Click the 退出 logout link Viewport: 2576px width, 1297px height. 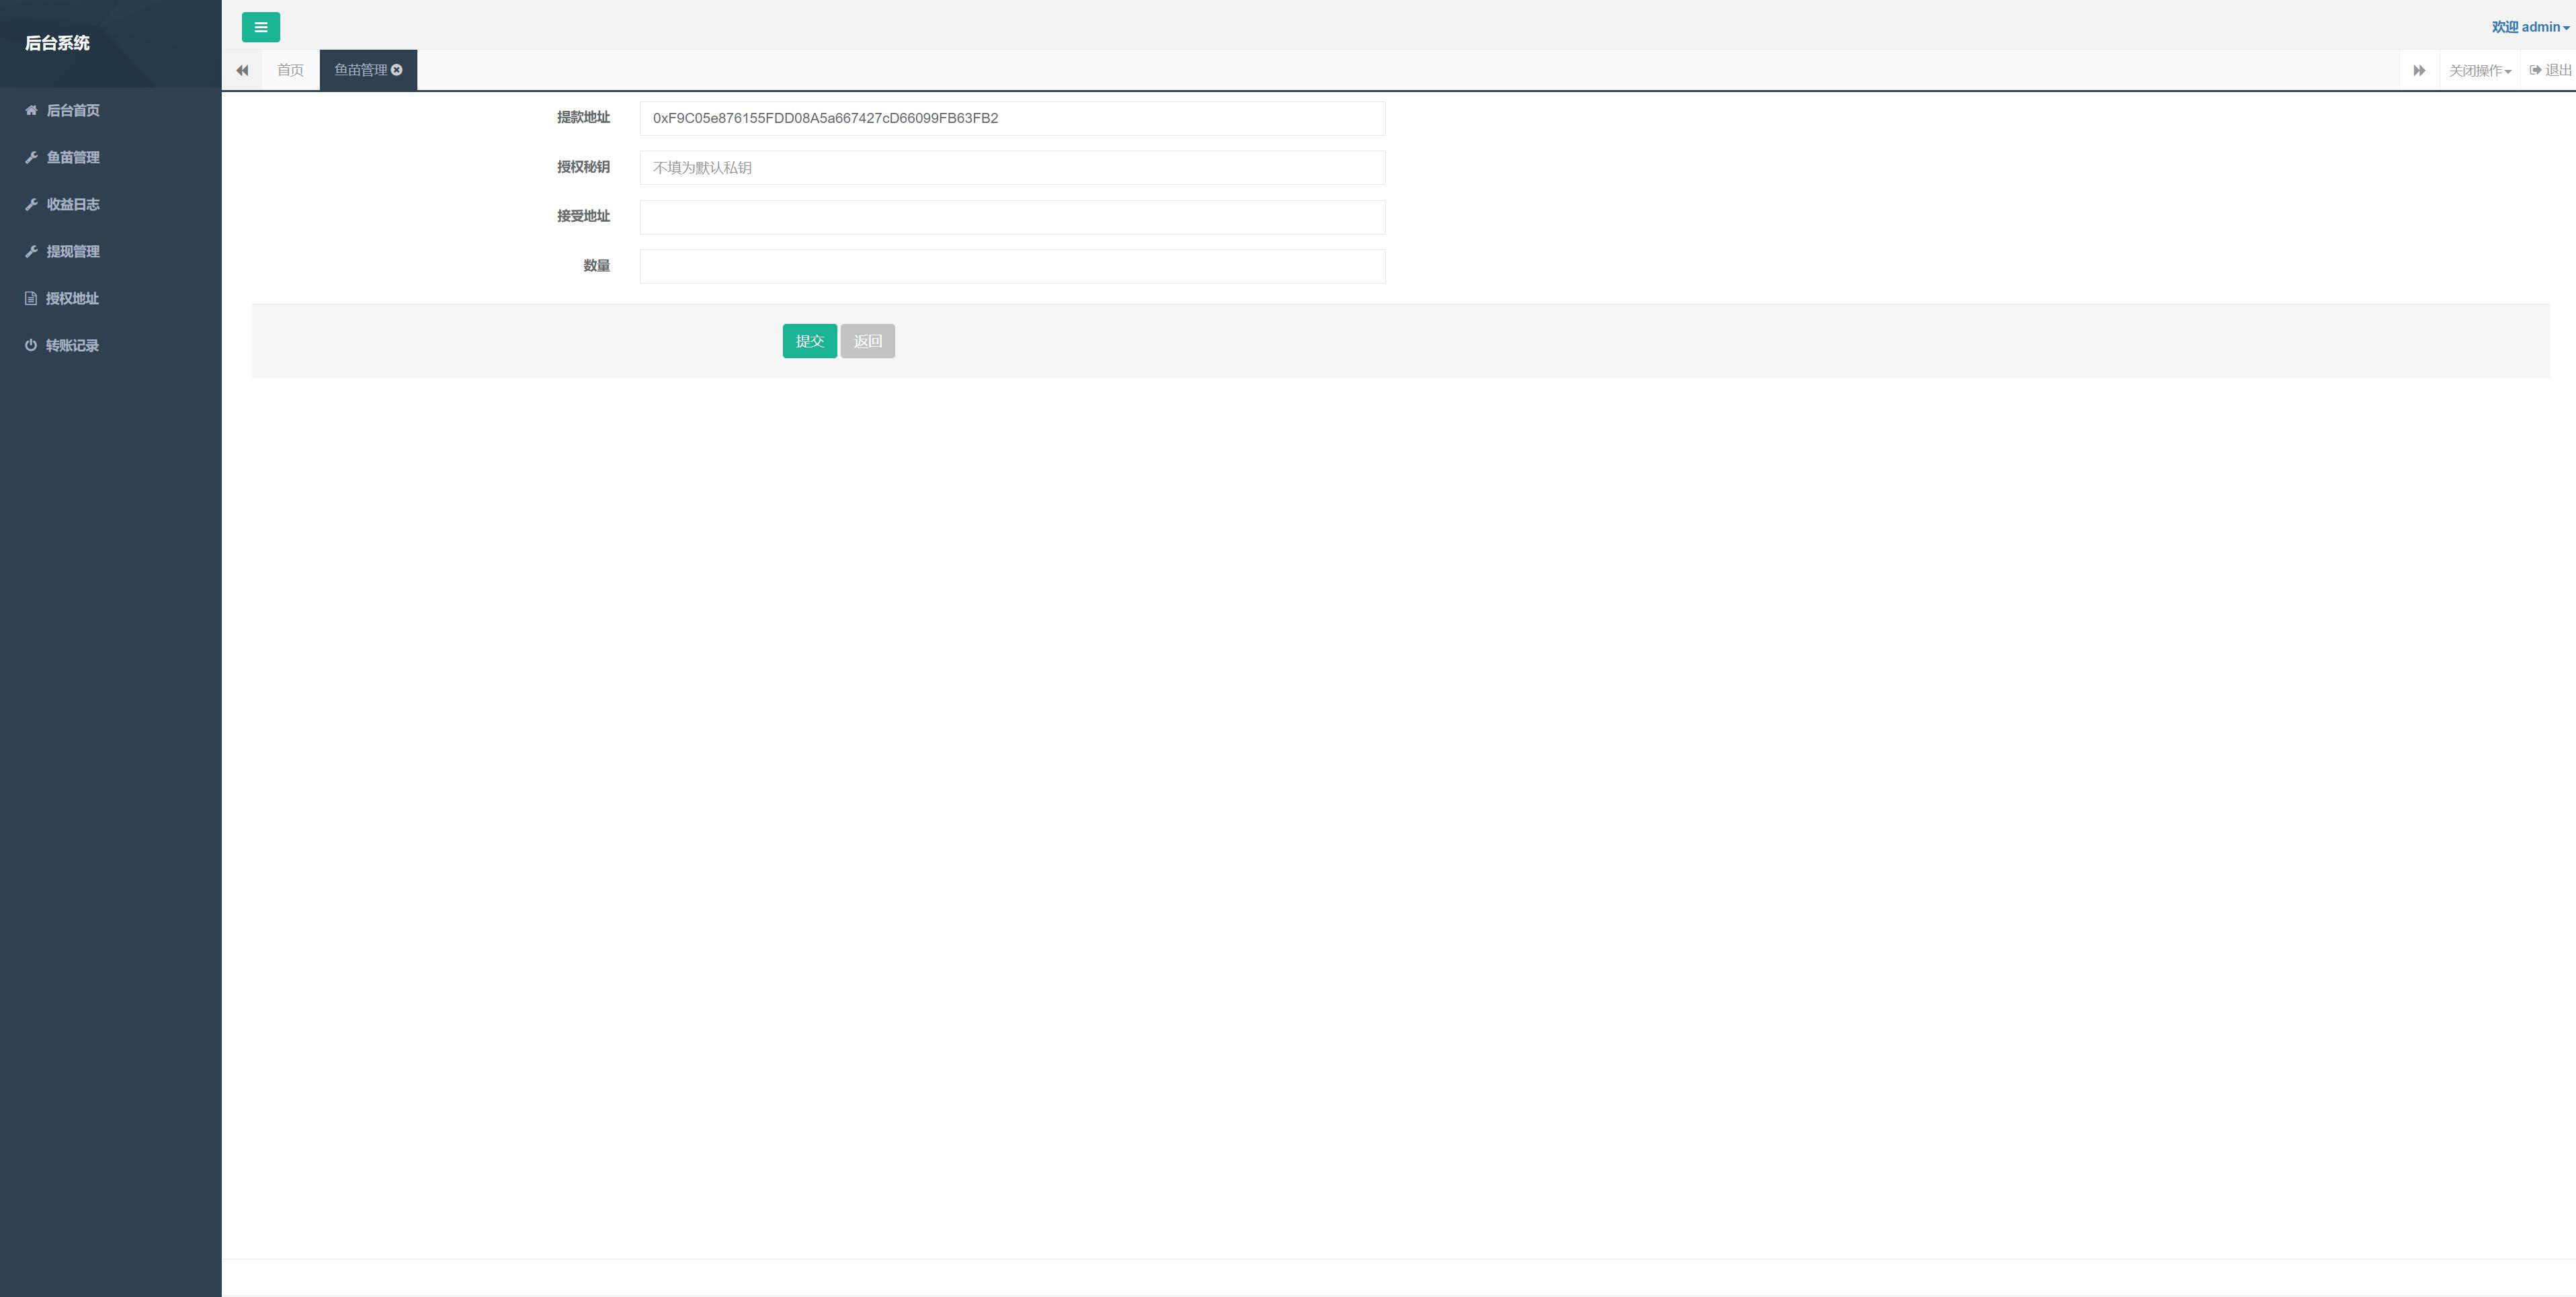tap(2550, 70)
